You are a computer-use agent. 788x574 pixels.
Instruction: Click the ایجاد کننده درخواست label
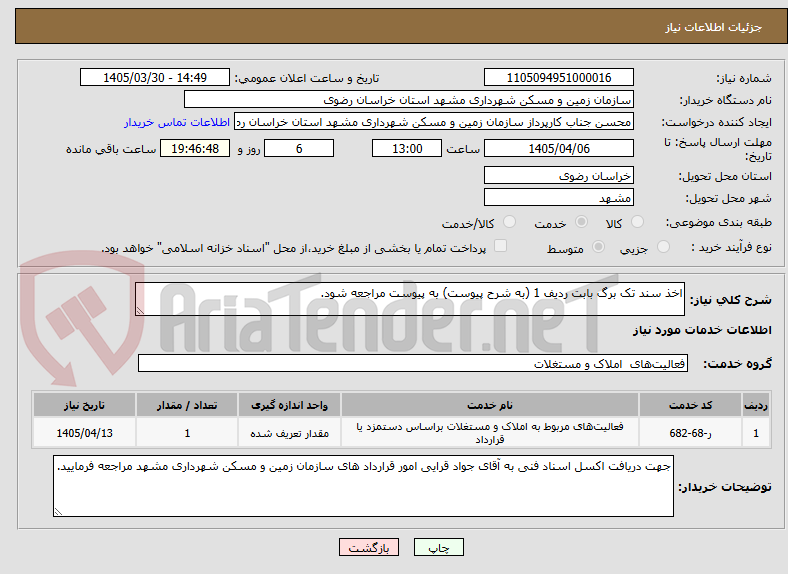[x=717, y=122]
